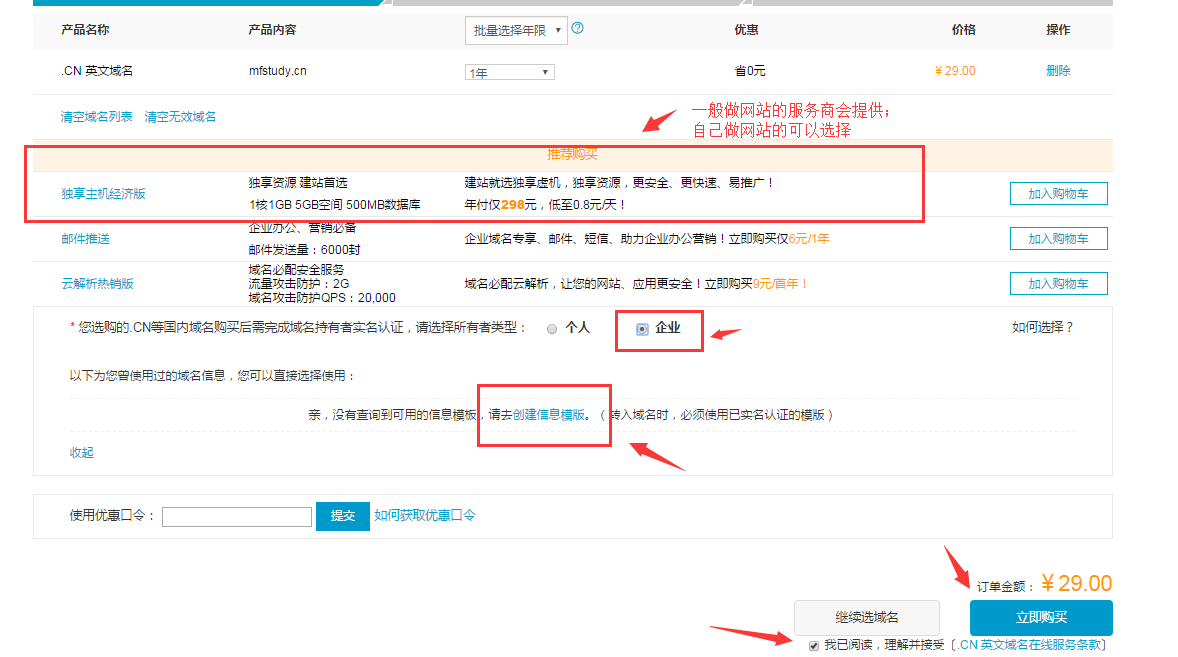The width and height of the screenshot is (1178, 657).
Task: Click the 优惠口令 coupon input field
Action: [237, 517]
